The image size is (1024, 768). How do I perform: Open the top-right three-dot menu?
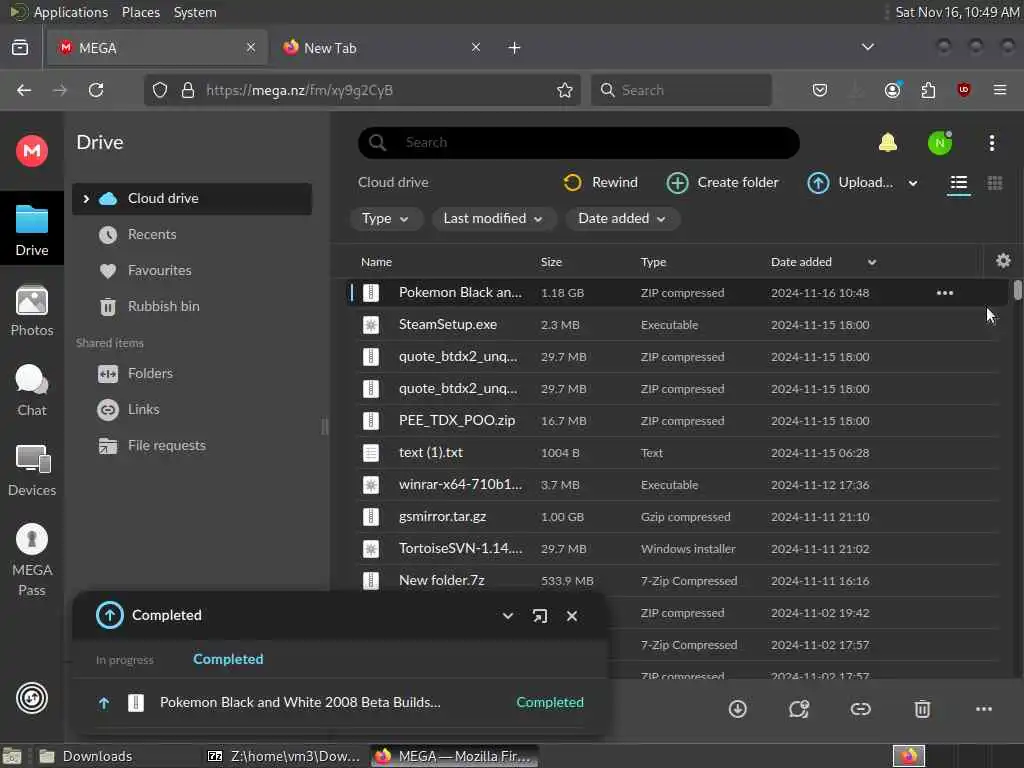[991, 143]
